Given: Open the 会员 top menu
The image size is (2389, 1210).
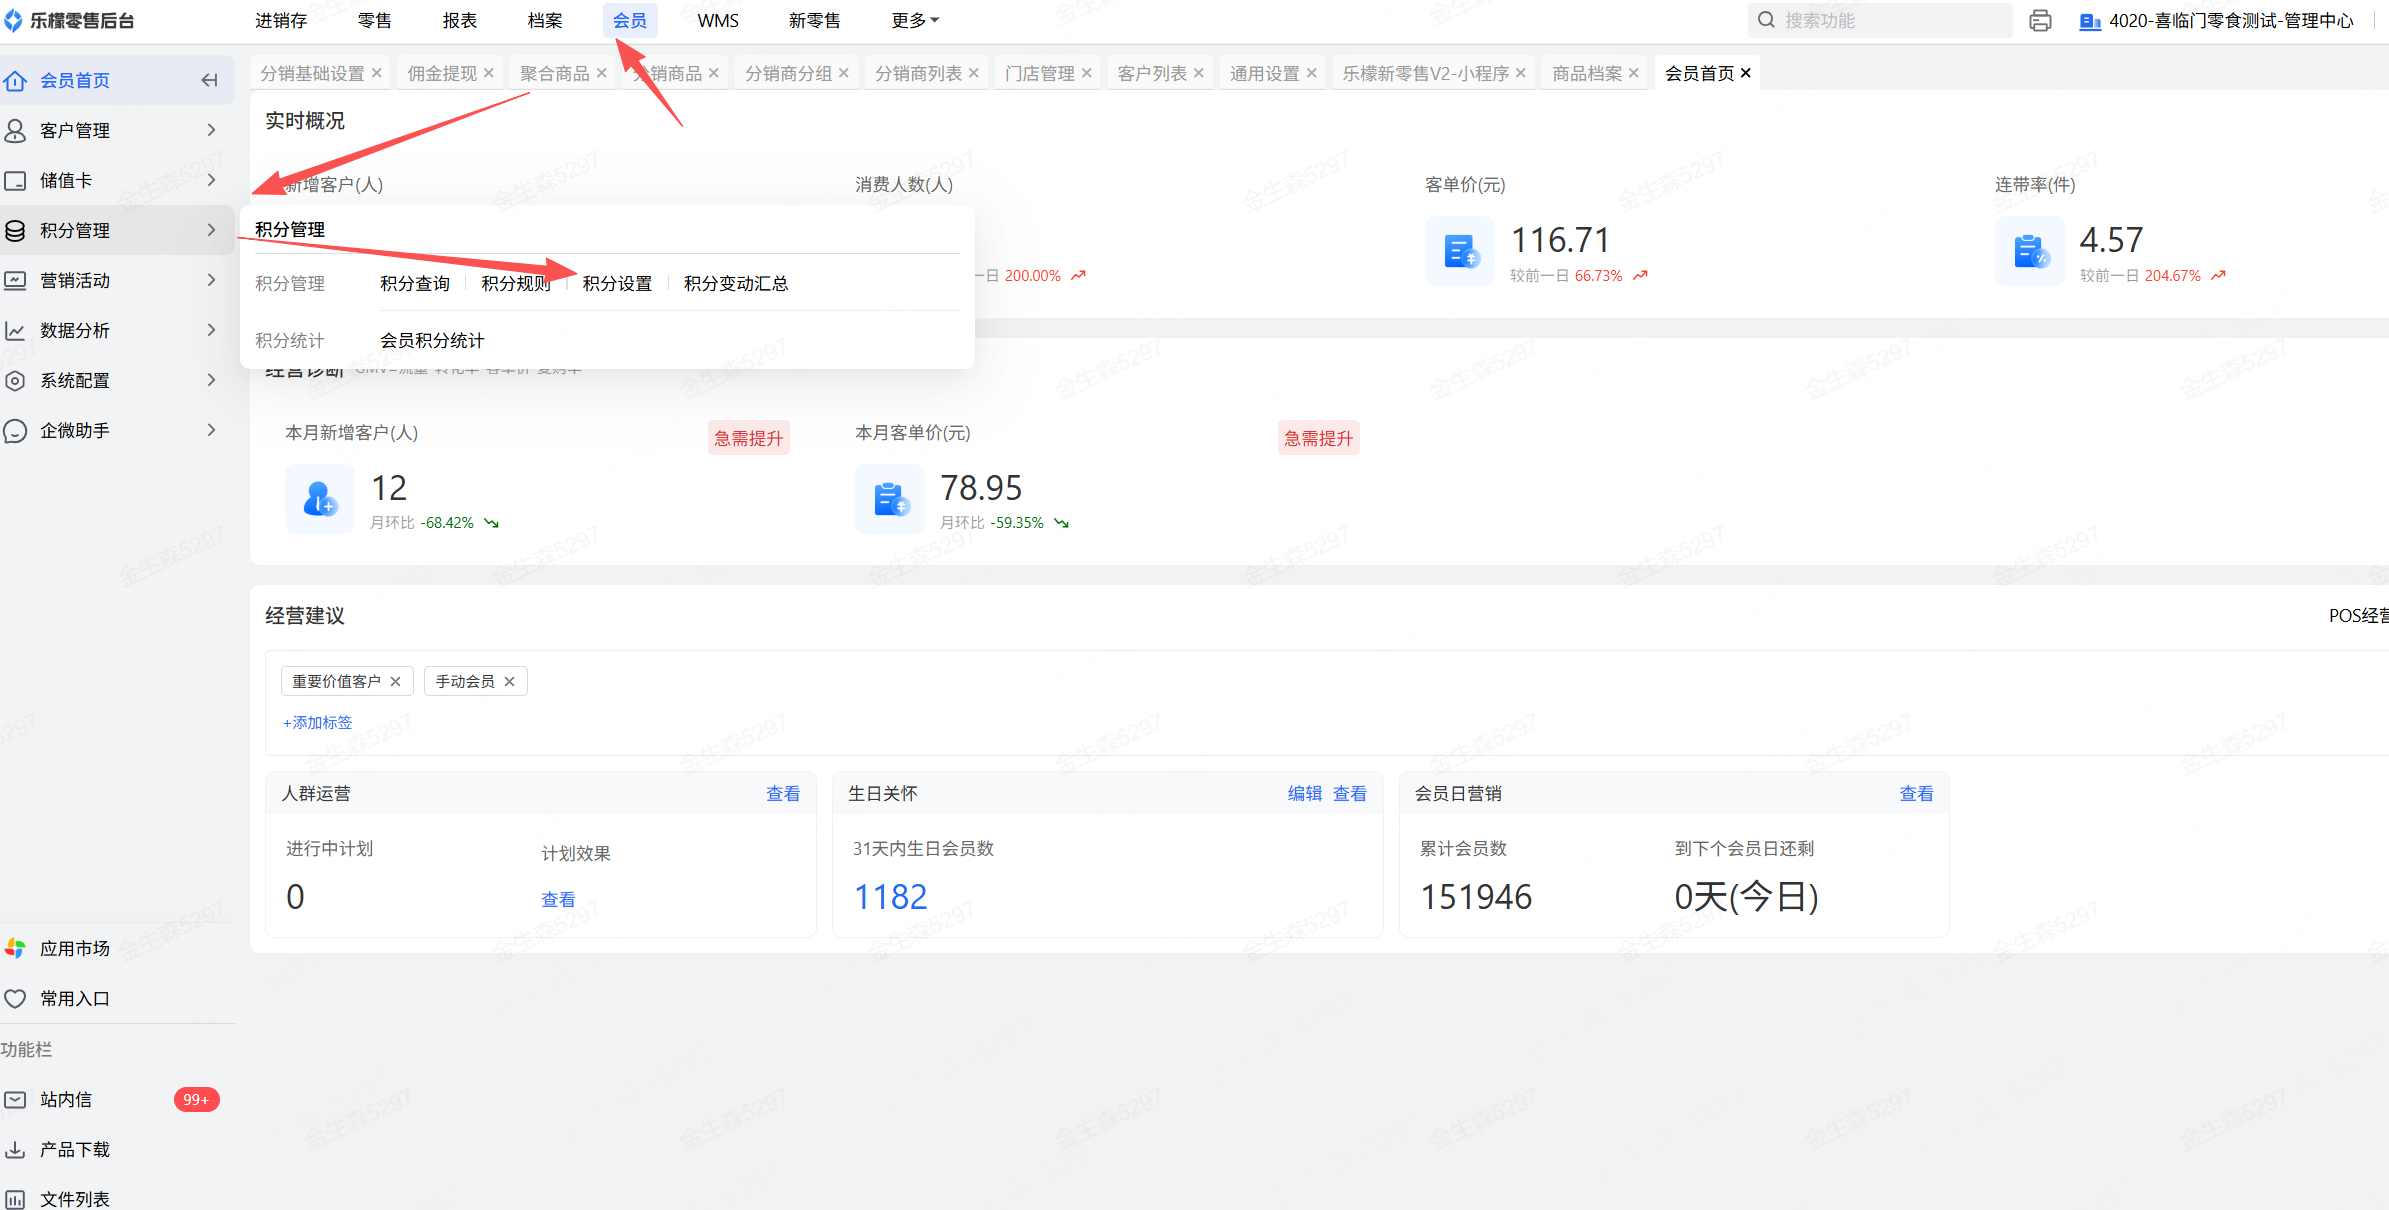Looking at the screenshot, I should pyautogui.click(x=629, y=20).
